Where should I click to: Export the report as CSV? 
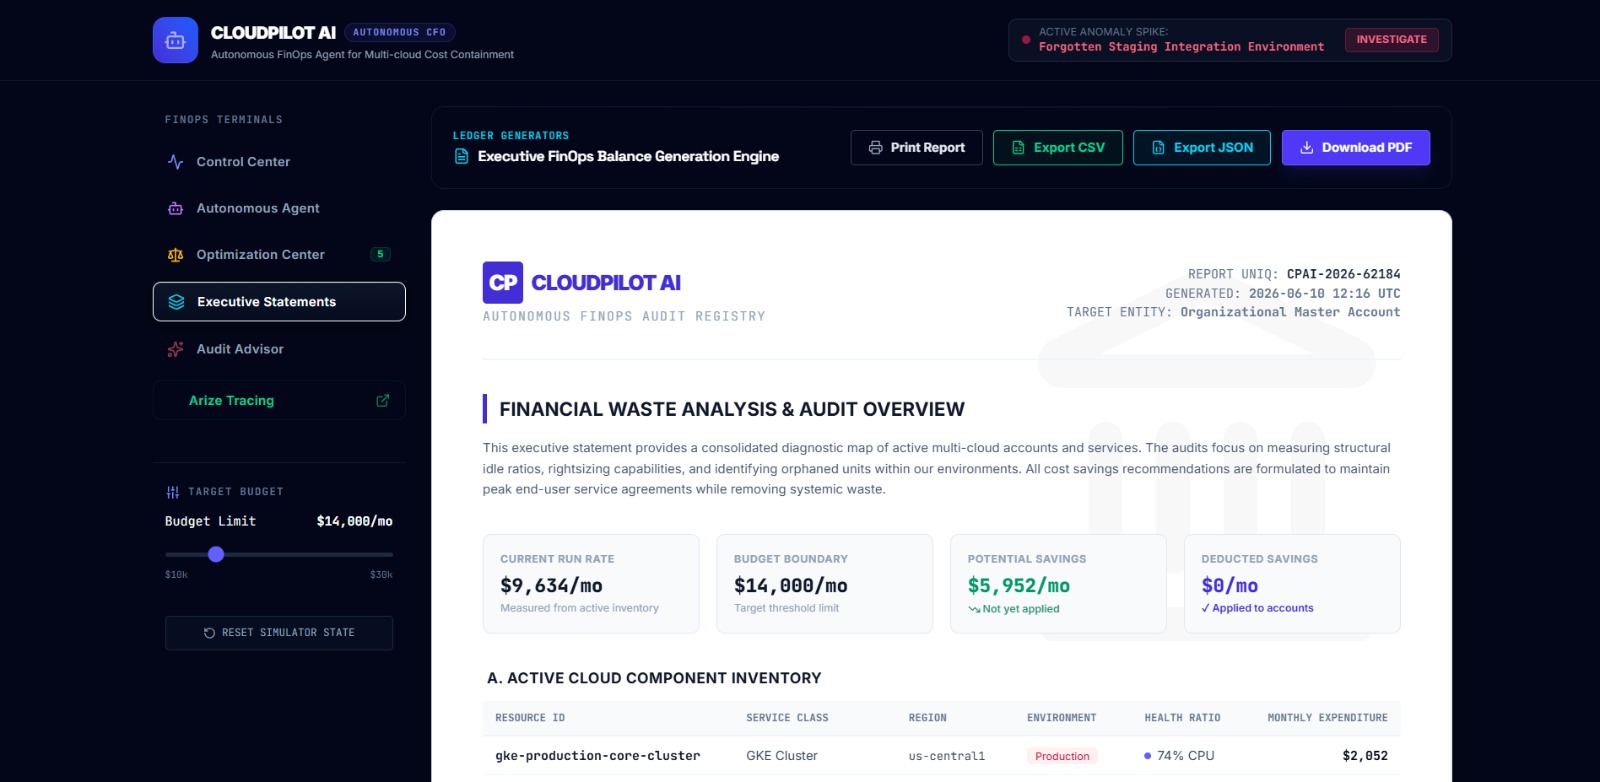pos(1058,148)
